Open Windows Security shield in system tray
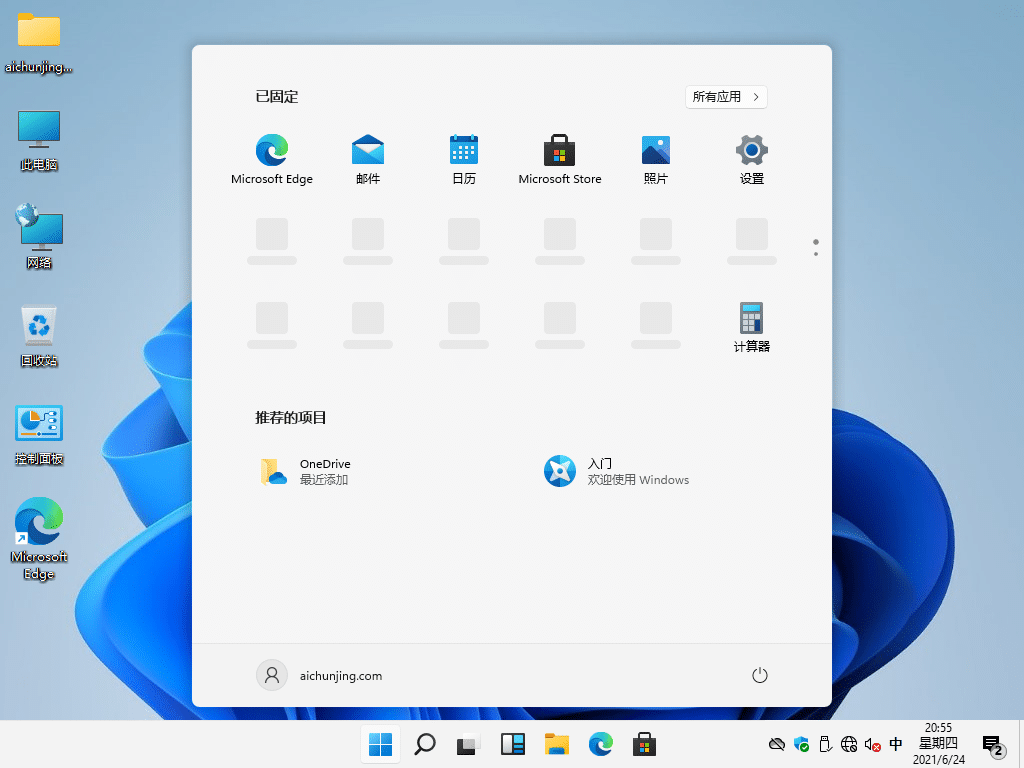Viewport: 1024px width, 768px height. [801, 744]
